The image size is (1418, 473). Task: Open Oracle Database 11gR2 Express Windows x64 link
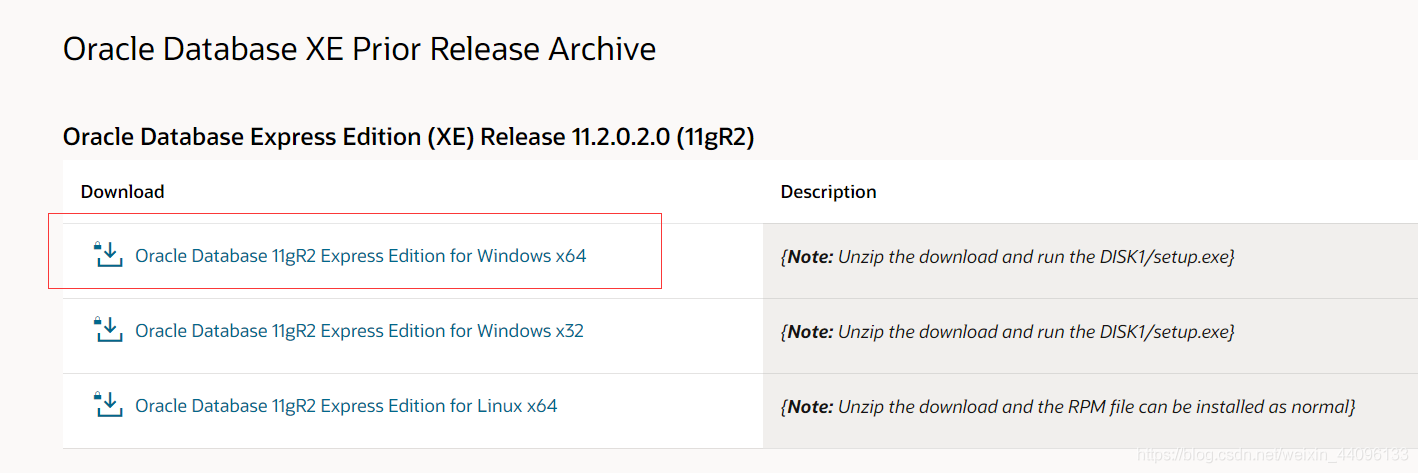[360, 256]
